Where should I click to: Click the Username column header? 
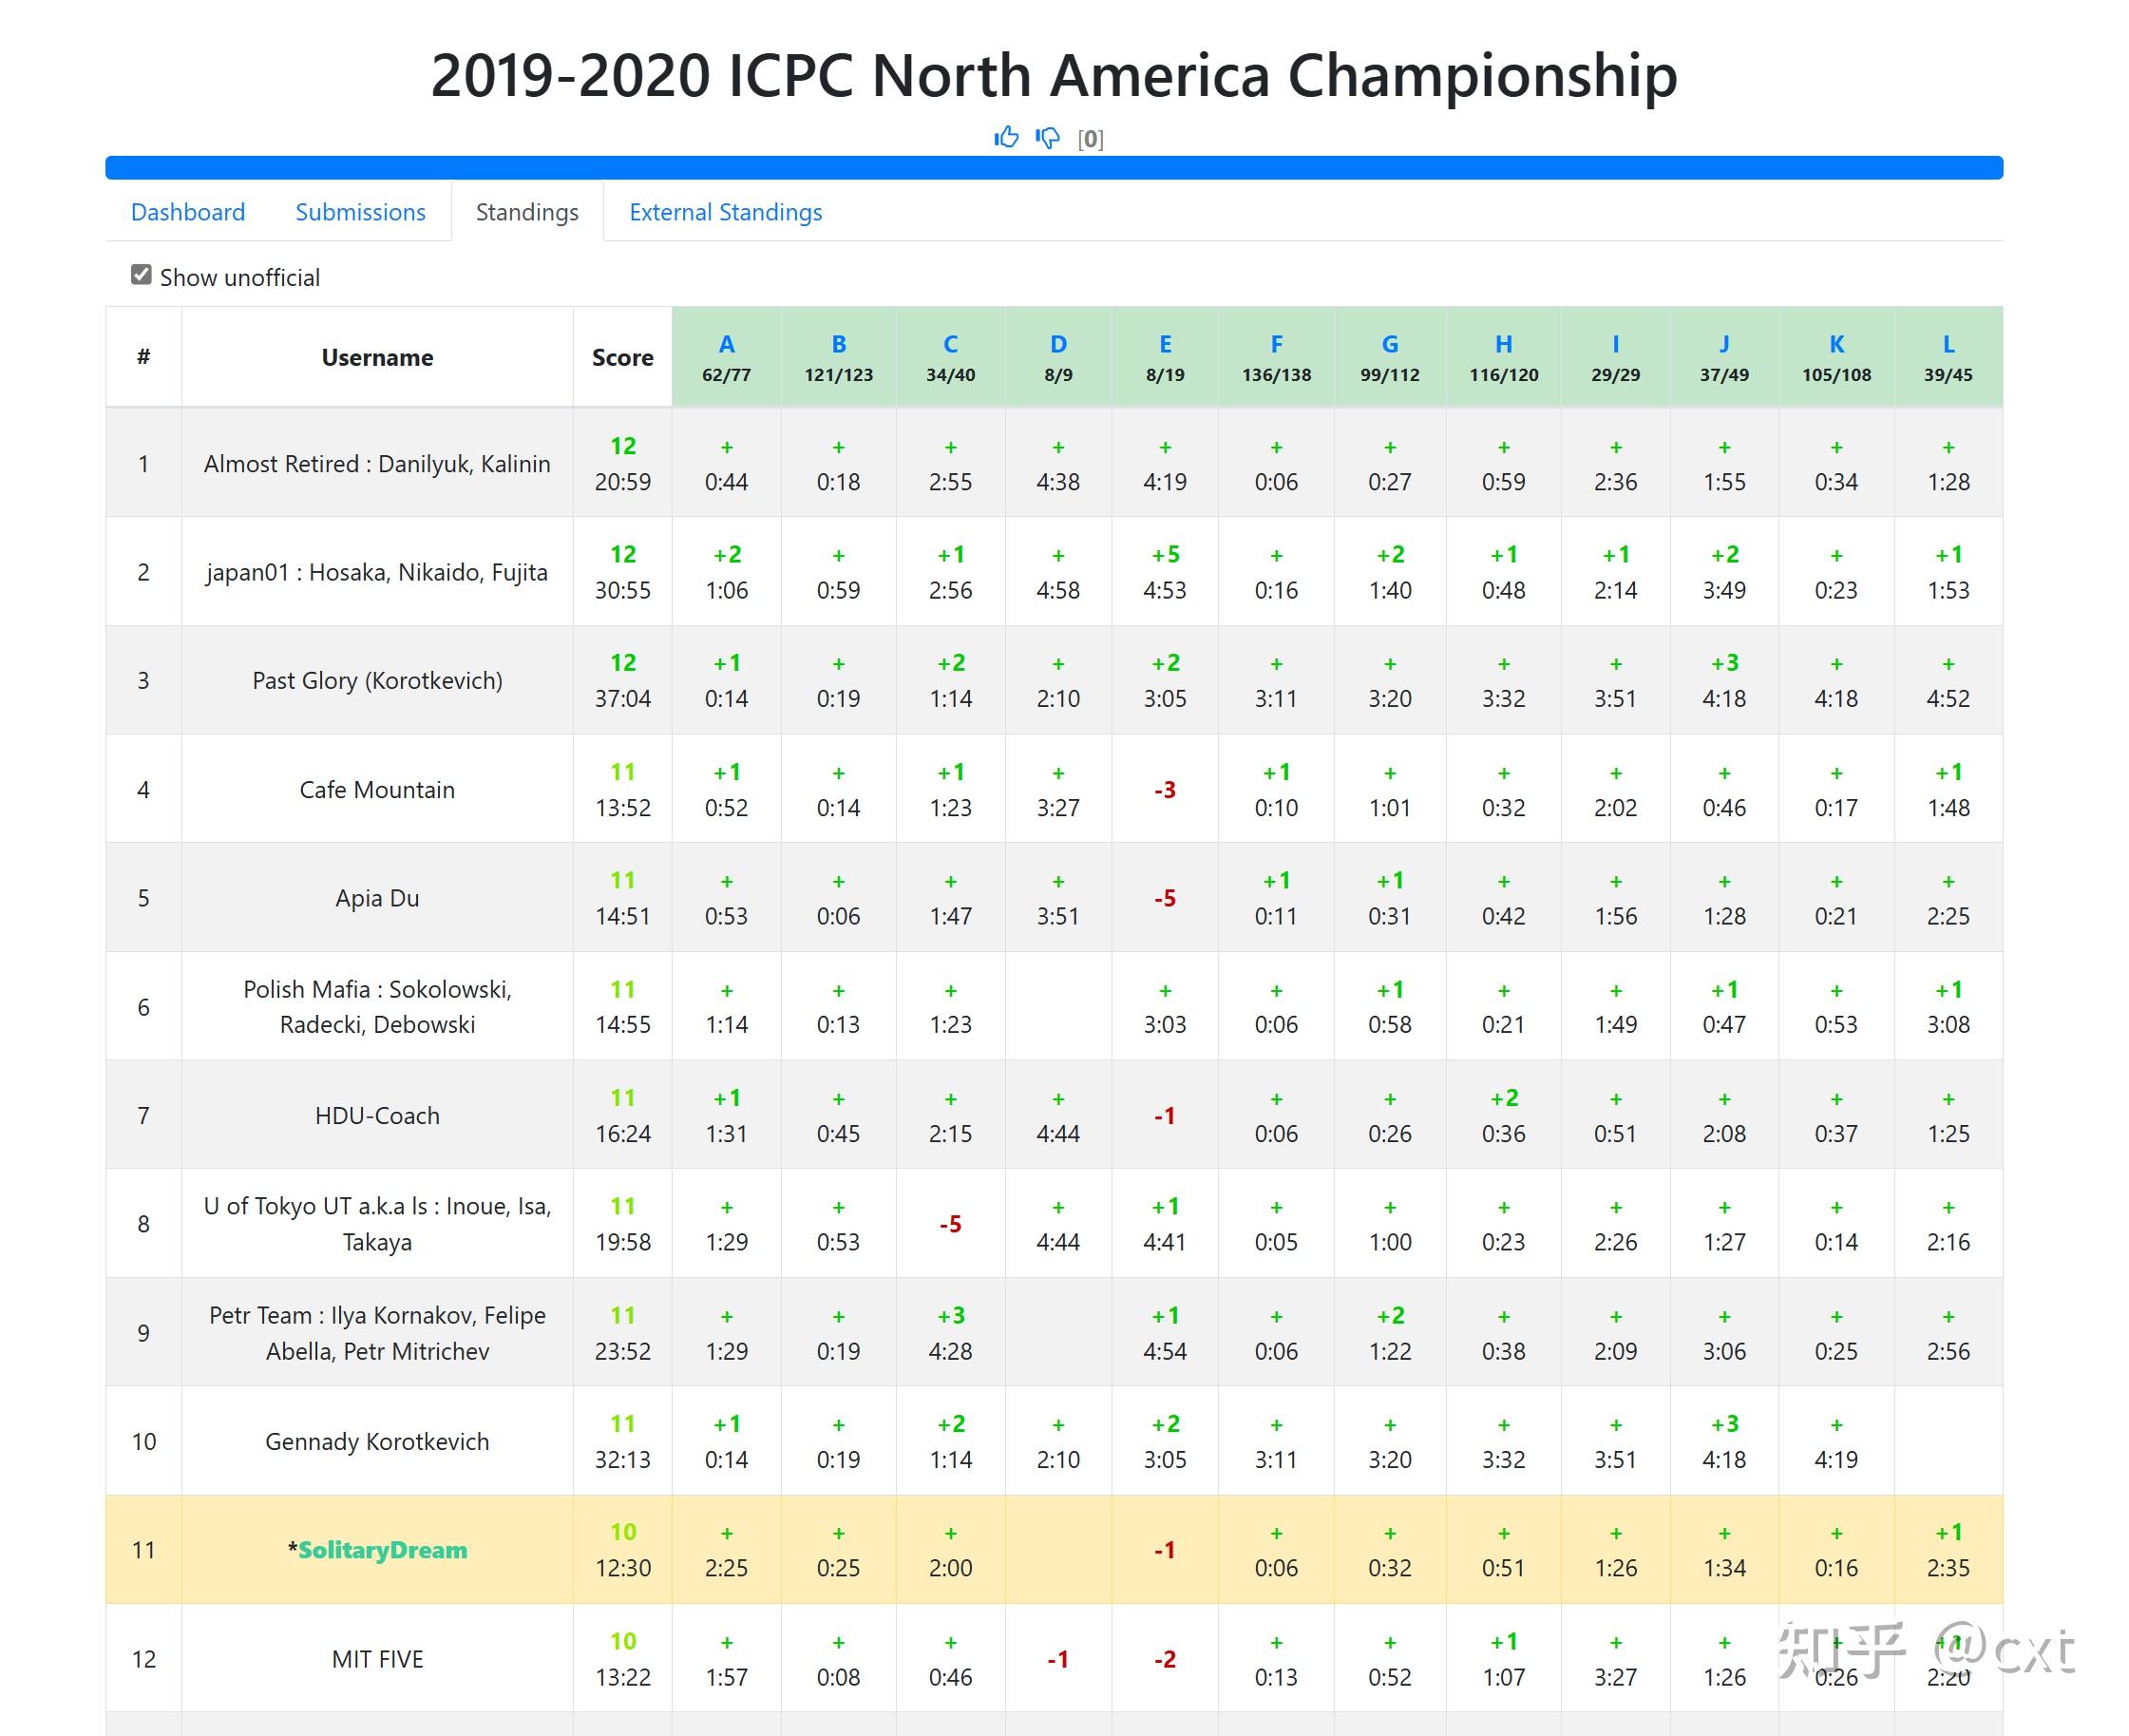(x=377, y=356)
